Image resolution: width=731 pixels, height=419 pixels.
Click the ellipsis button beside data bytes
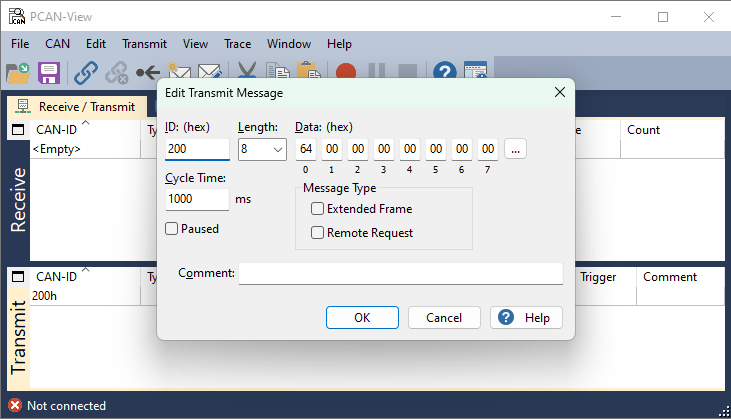point(515,149)
